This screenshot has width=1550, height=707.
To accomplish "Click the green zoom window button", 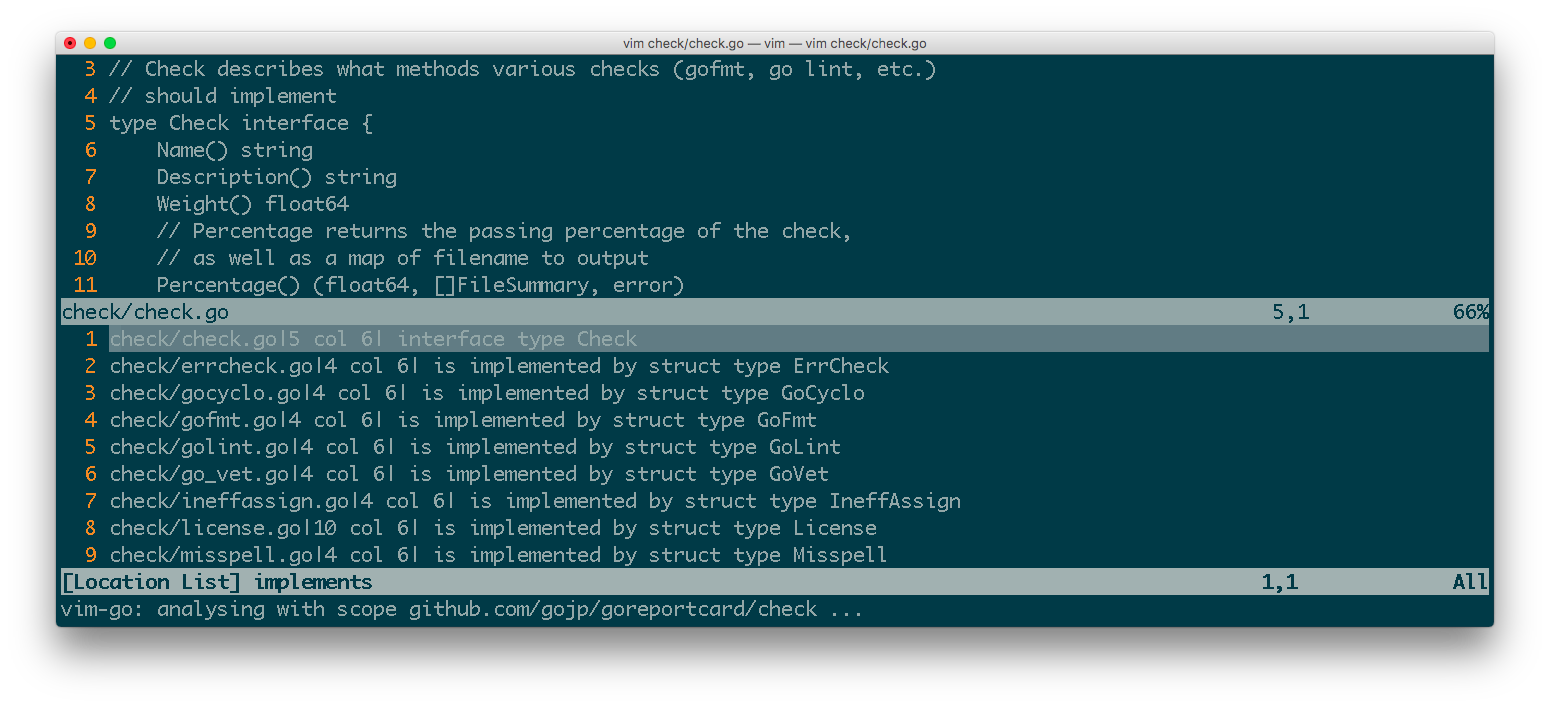I will [110, 43].
